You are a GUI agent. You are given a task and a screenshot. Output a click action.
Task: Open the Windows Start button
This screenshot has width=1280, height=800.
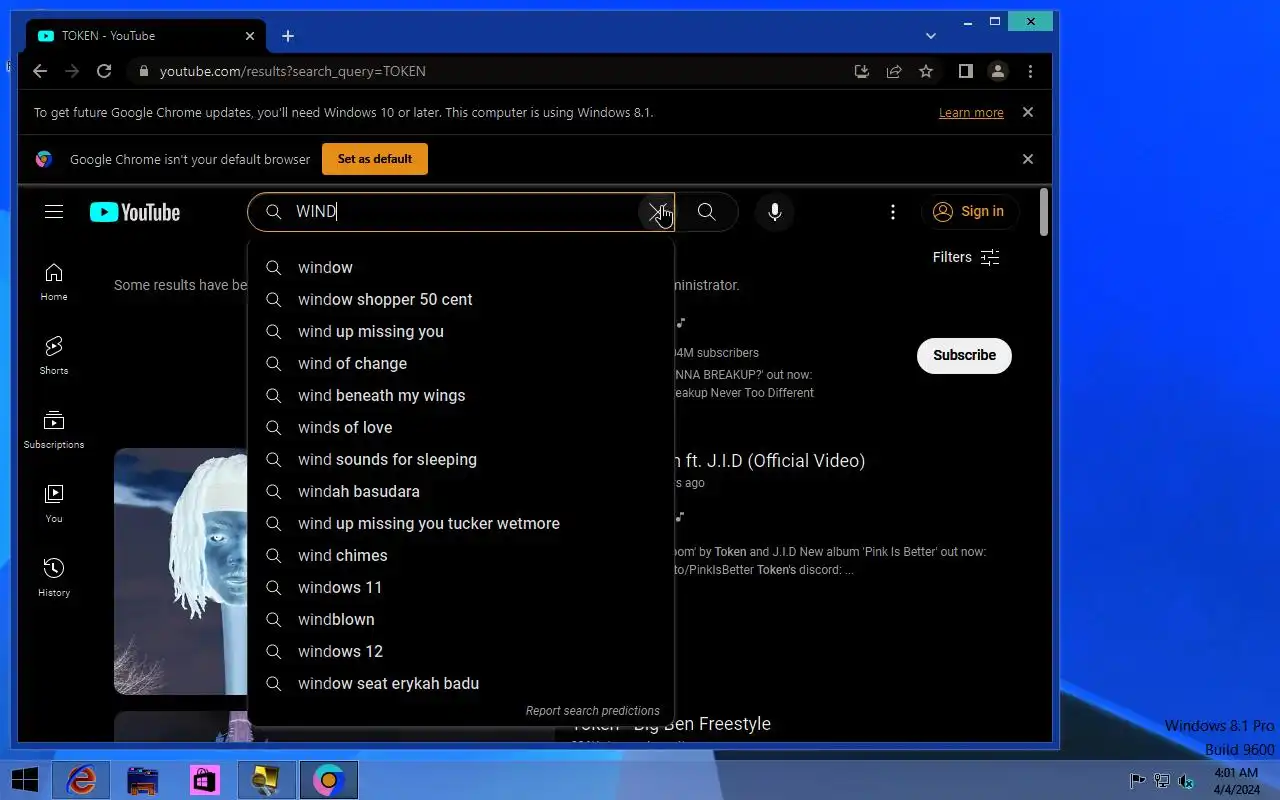tap(25, 780)
